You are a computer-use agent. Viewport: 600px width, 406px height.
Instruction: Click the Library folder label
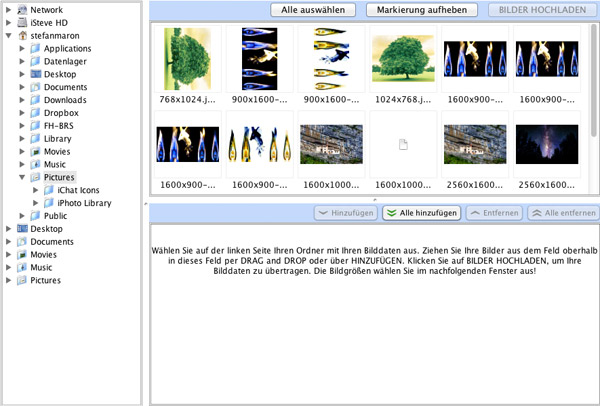pyautogui.click(x=57, y=139)
